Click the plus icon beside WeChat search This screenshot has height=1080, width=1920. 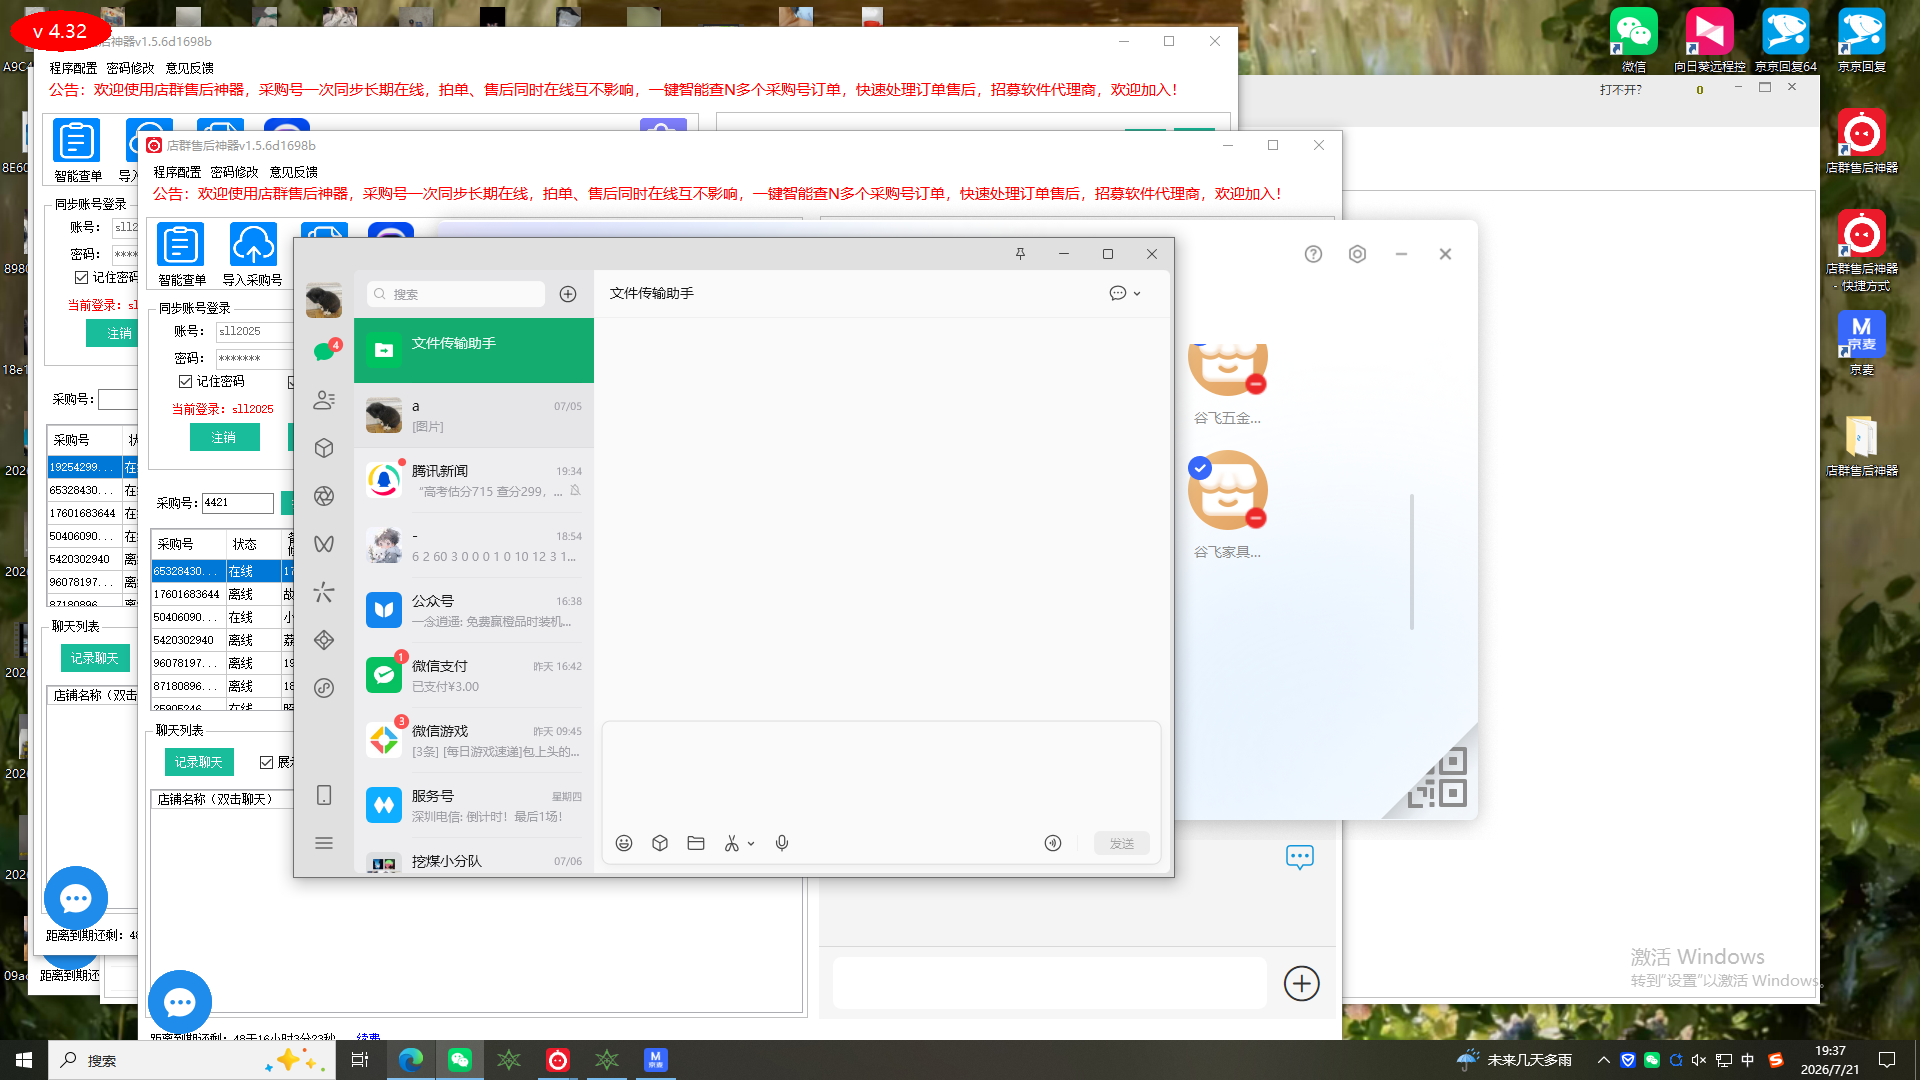(x=568, y=294)
